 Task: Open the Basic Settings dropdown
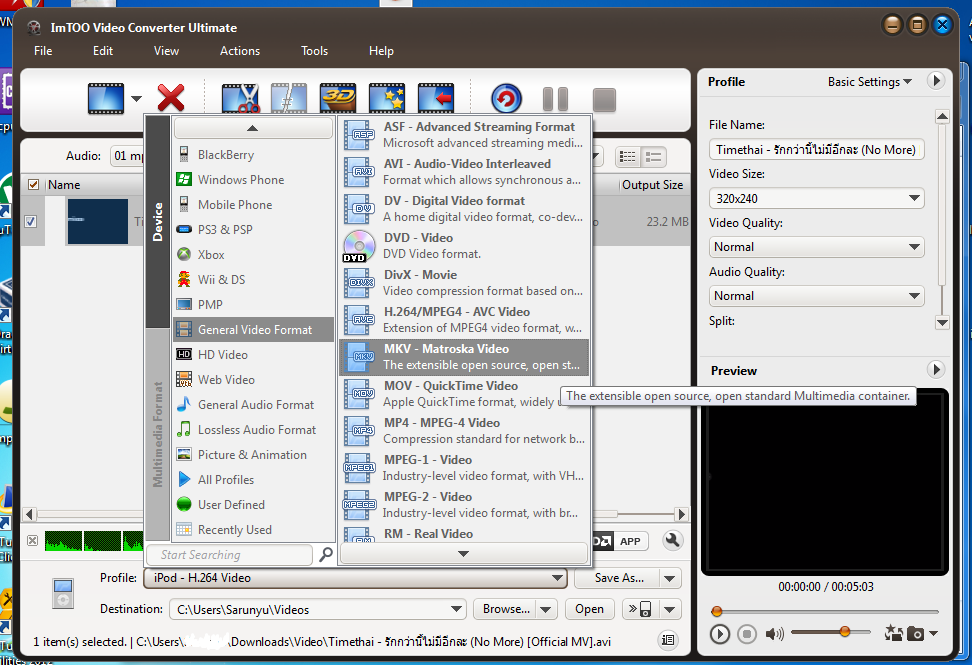point(870,82)
